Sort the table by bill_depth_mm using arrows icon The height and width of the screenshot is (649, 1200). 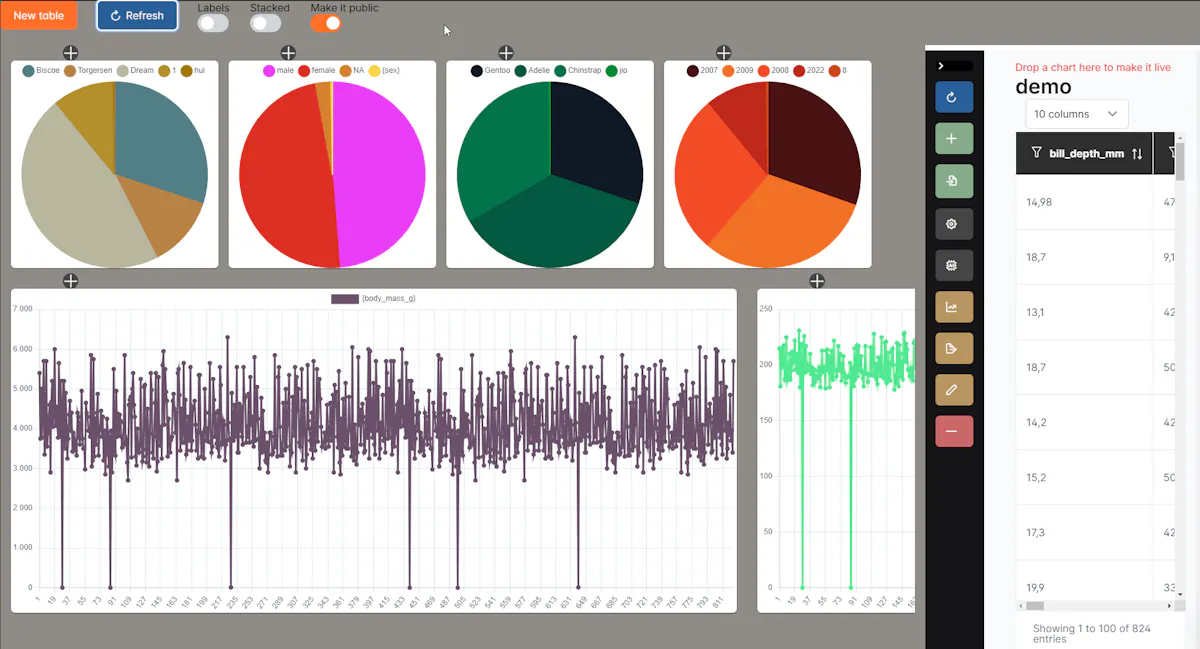pyautogui.click(x=1137, y=154)
